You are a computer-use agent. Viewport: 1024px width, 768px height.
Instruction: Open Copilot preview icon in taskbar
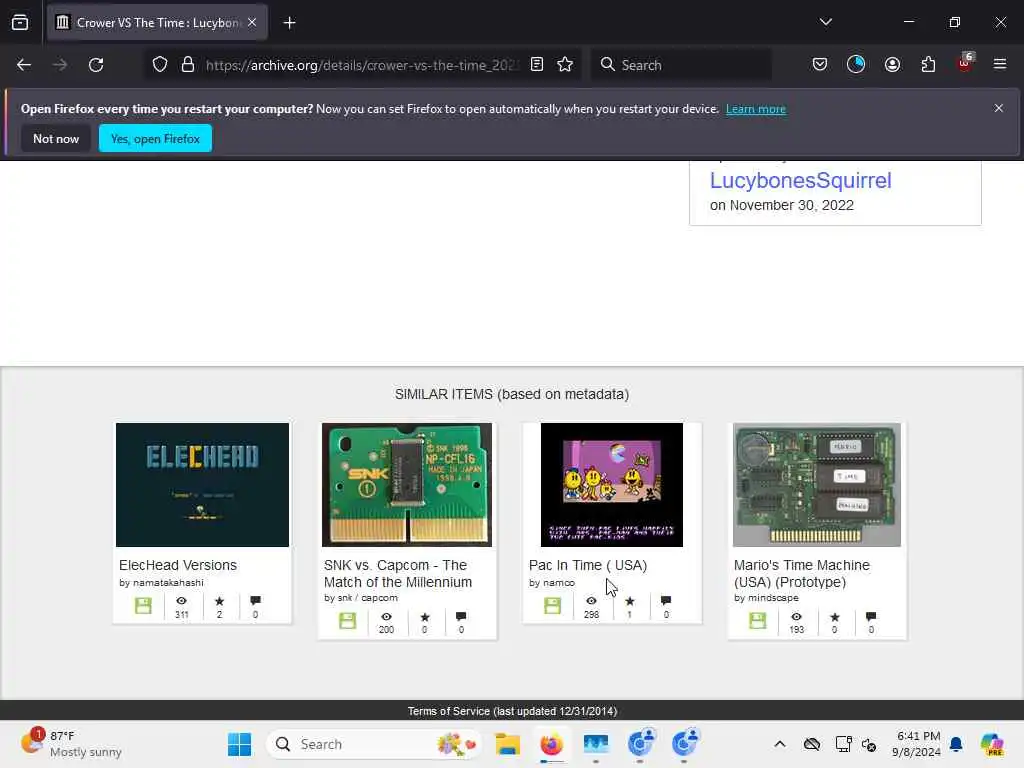[992, 744]
